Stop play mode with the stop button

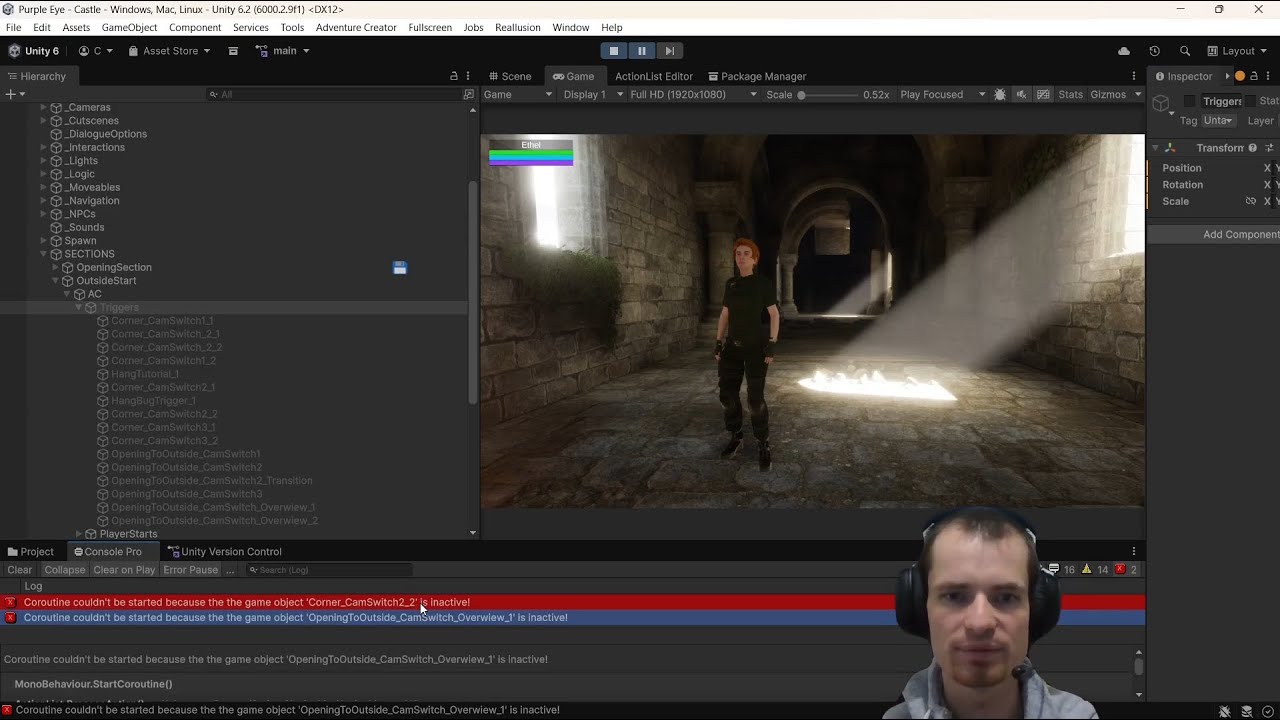[614, 51]
